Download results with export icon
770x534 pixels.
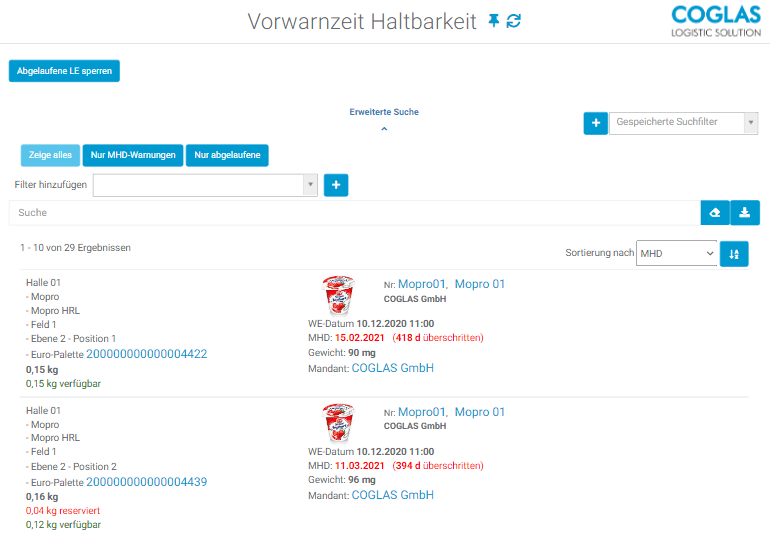click(x=745, y=213)
